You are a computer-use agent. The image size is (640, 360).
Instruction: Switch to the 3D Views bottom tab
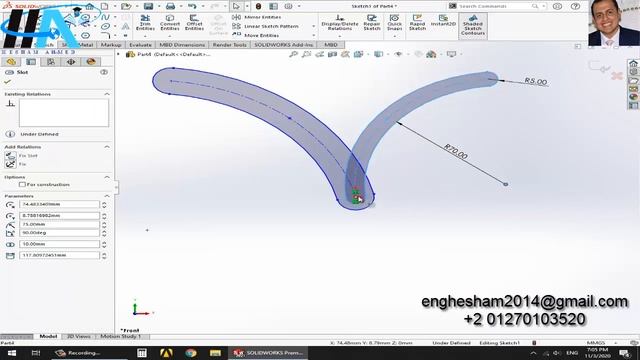[78, 336]
